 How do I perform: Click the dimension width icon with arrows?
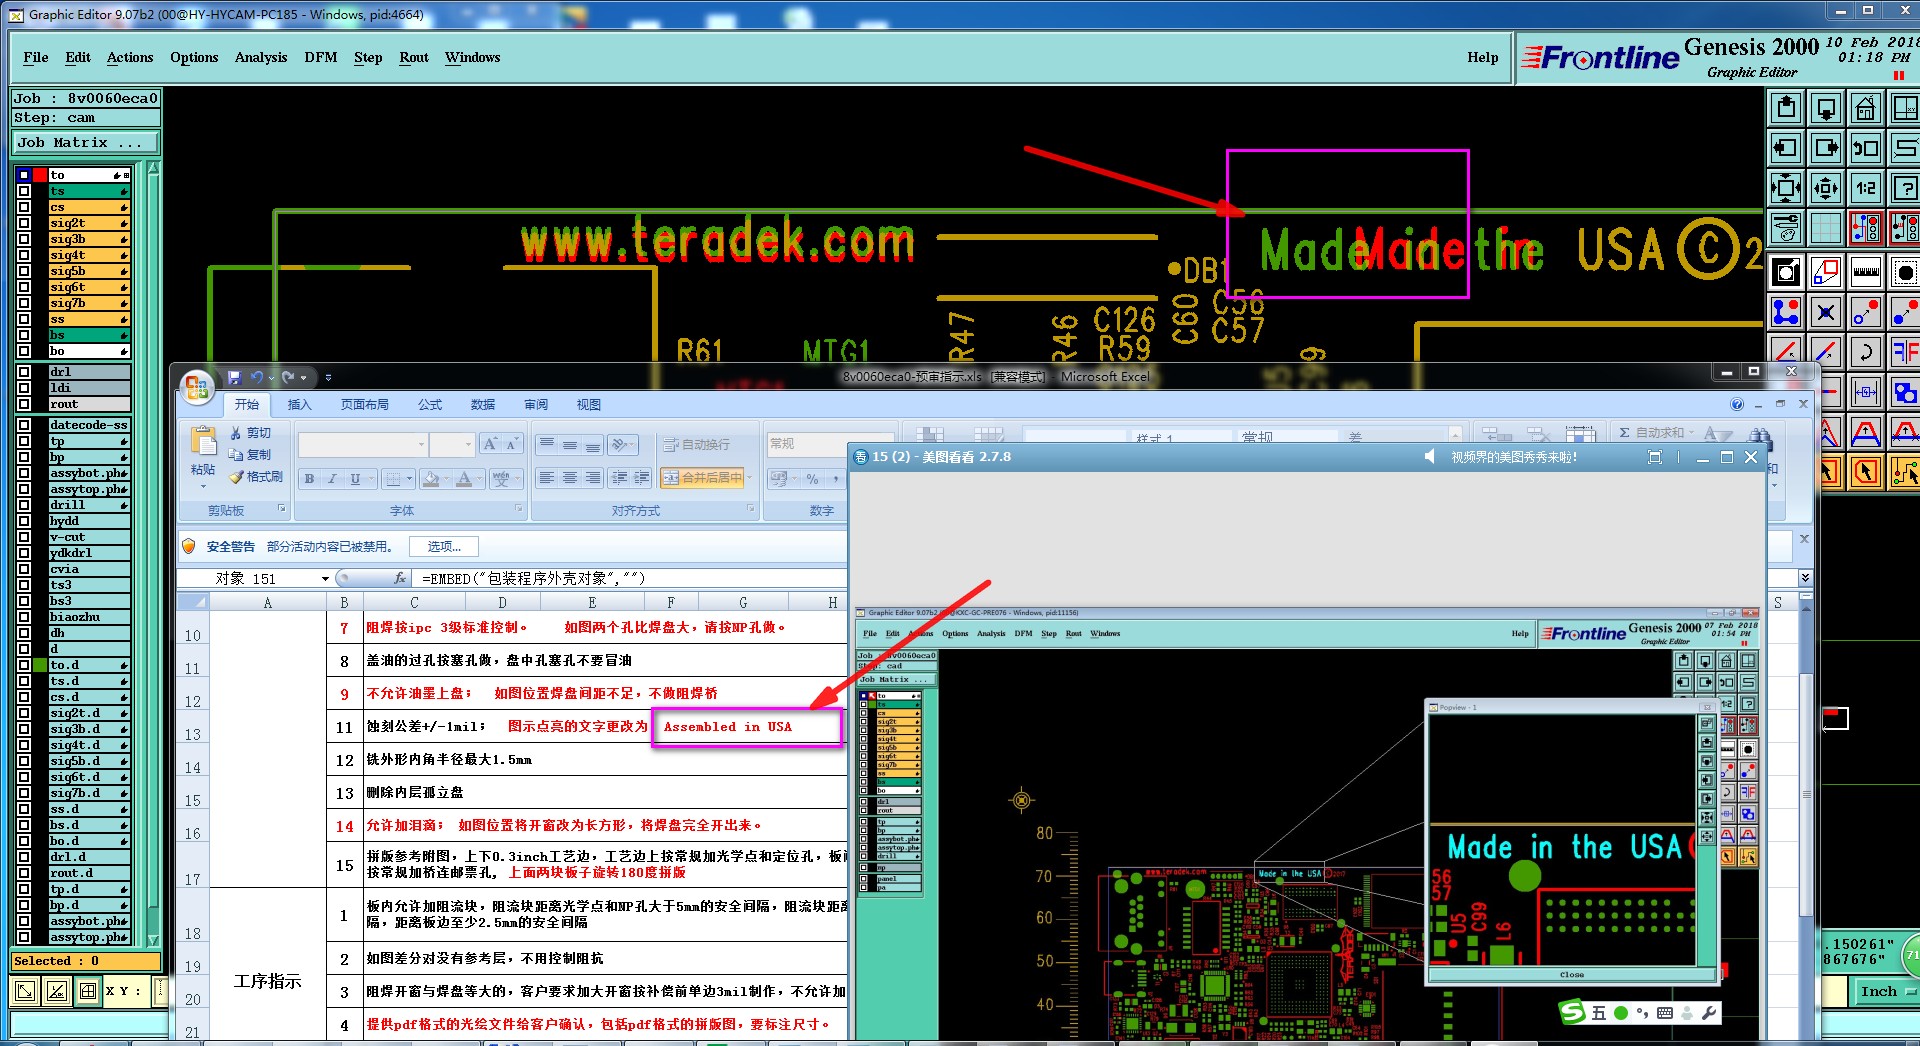point(1866,391)
